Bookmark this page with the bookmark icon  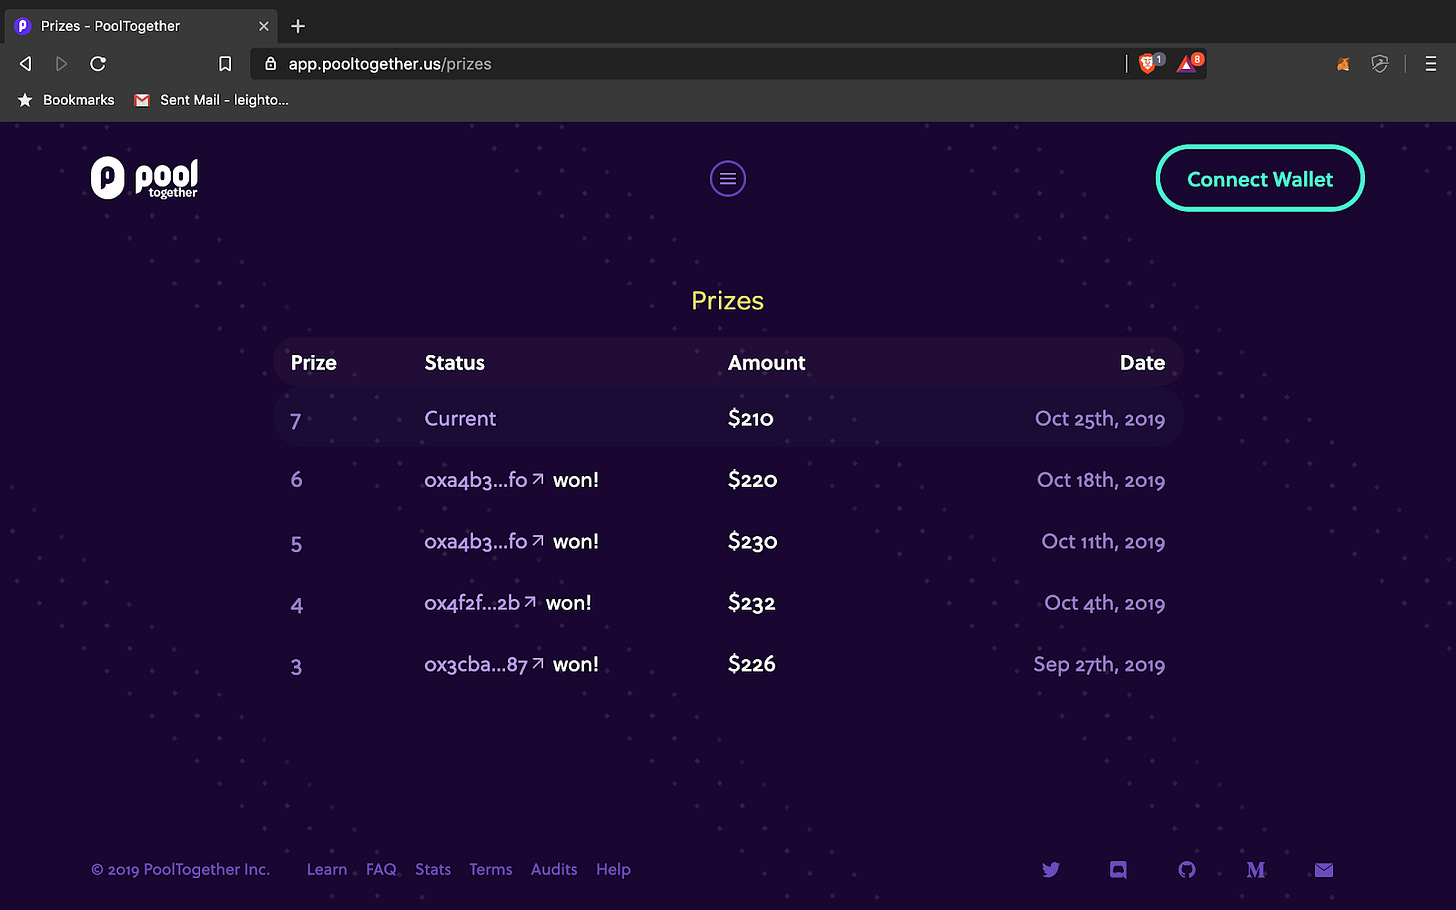tap(225, 64)
